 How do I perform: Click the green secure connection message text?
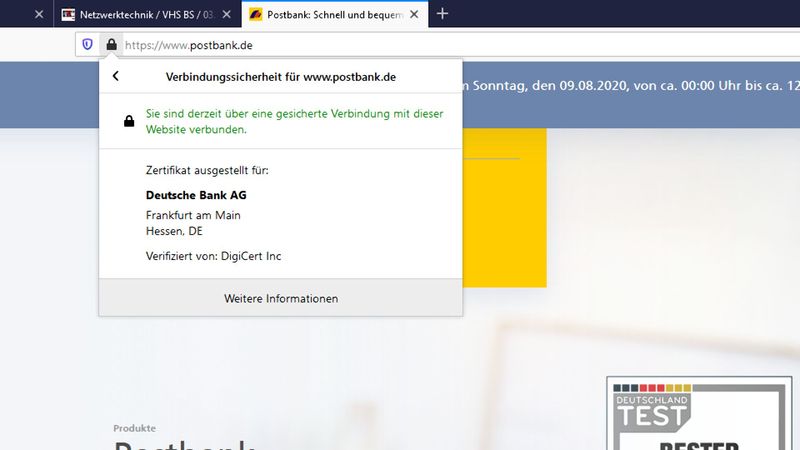pyautogui.click(x=294, y=121)
